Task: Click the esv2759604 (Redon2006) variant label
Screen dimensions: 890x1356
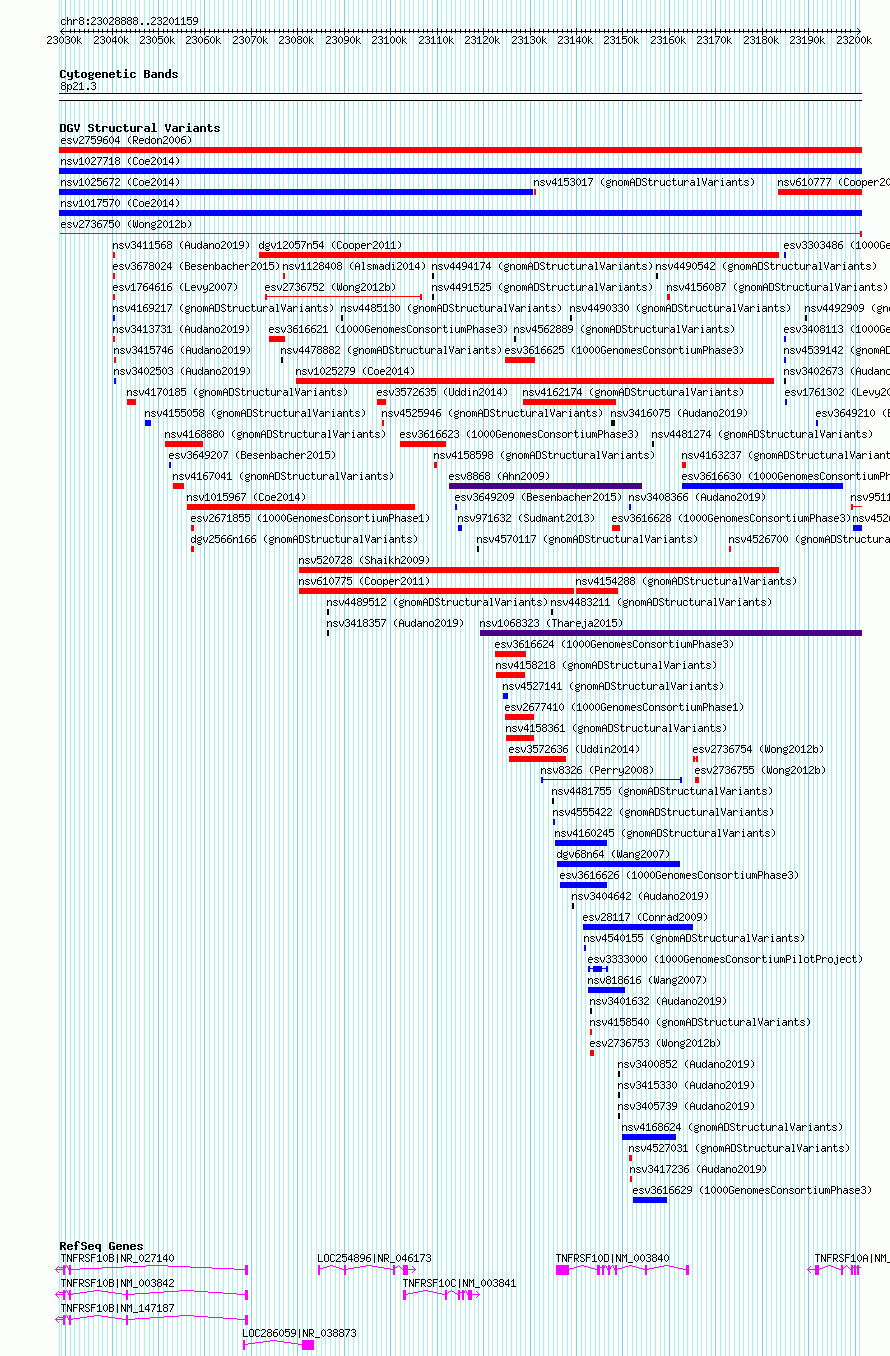Action: click(126, 140)
